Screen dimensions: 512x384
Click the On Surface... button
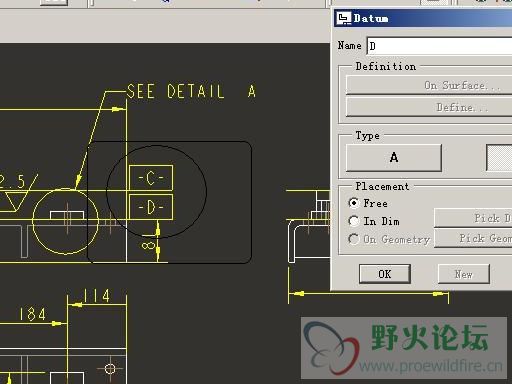click(429, 85)
